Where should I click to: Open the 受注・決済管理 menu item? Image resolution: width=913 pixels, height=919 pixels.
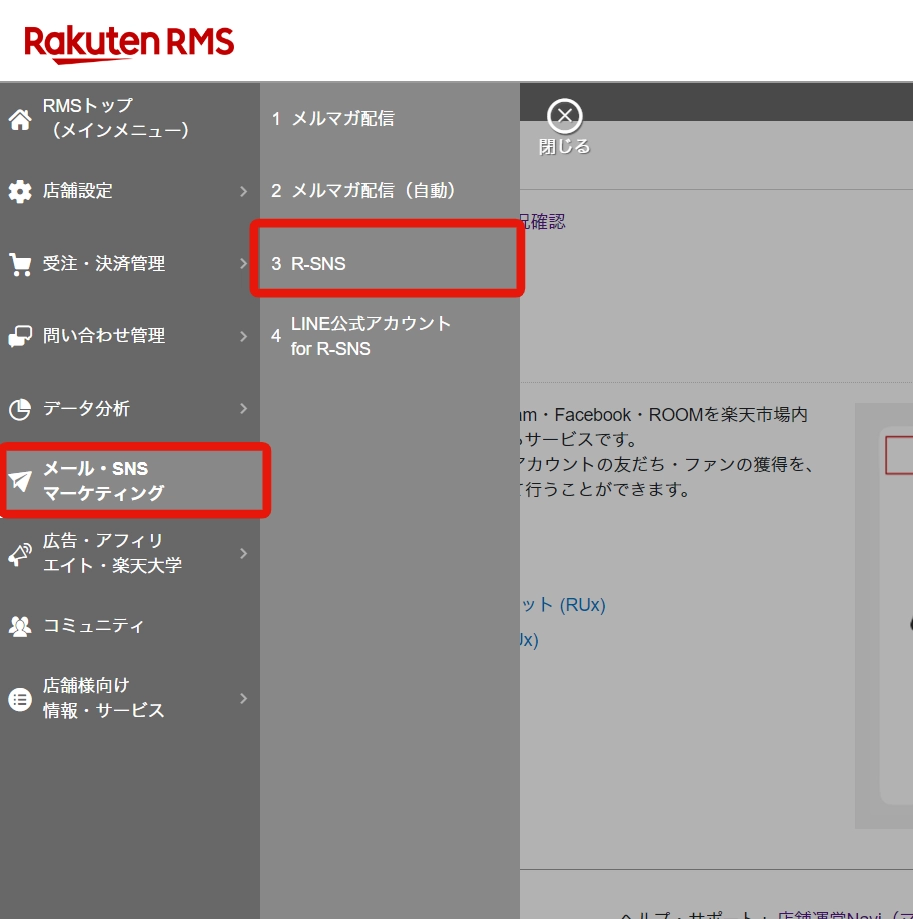click(130, 264)
